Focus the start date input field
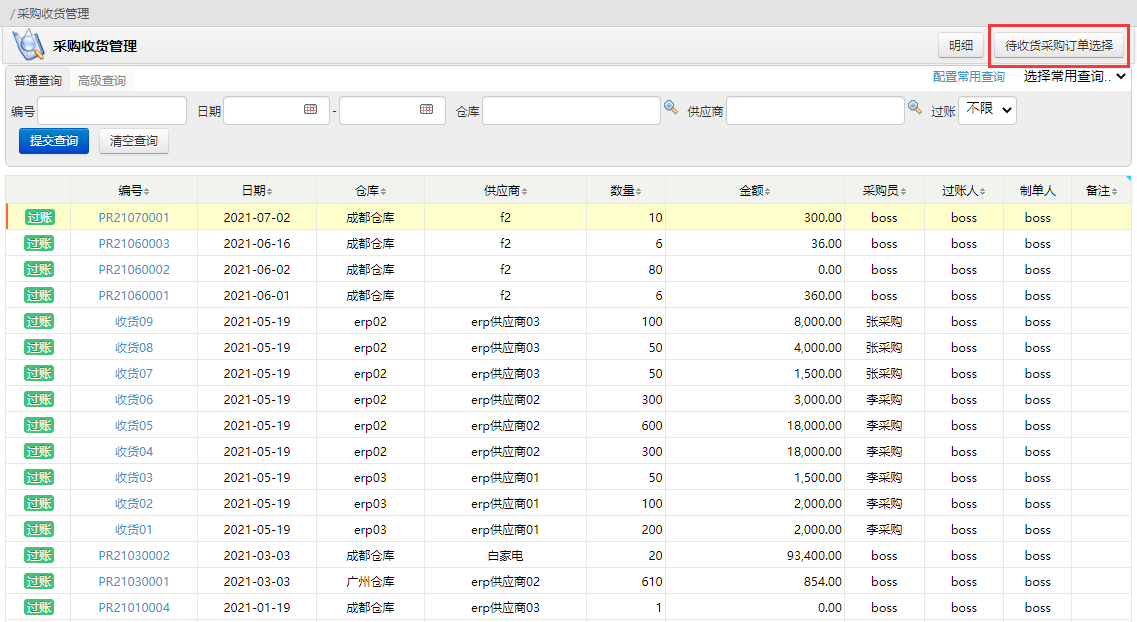Viewport: 1137px width, 622px height. [x=276, y=111]
